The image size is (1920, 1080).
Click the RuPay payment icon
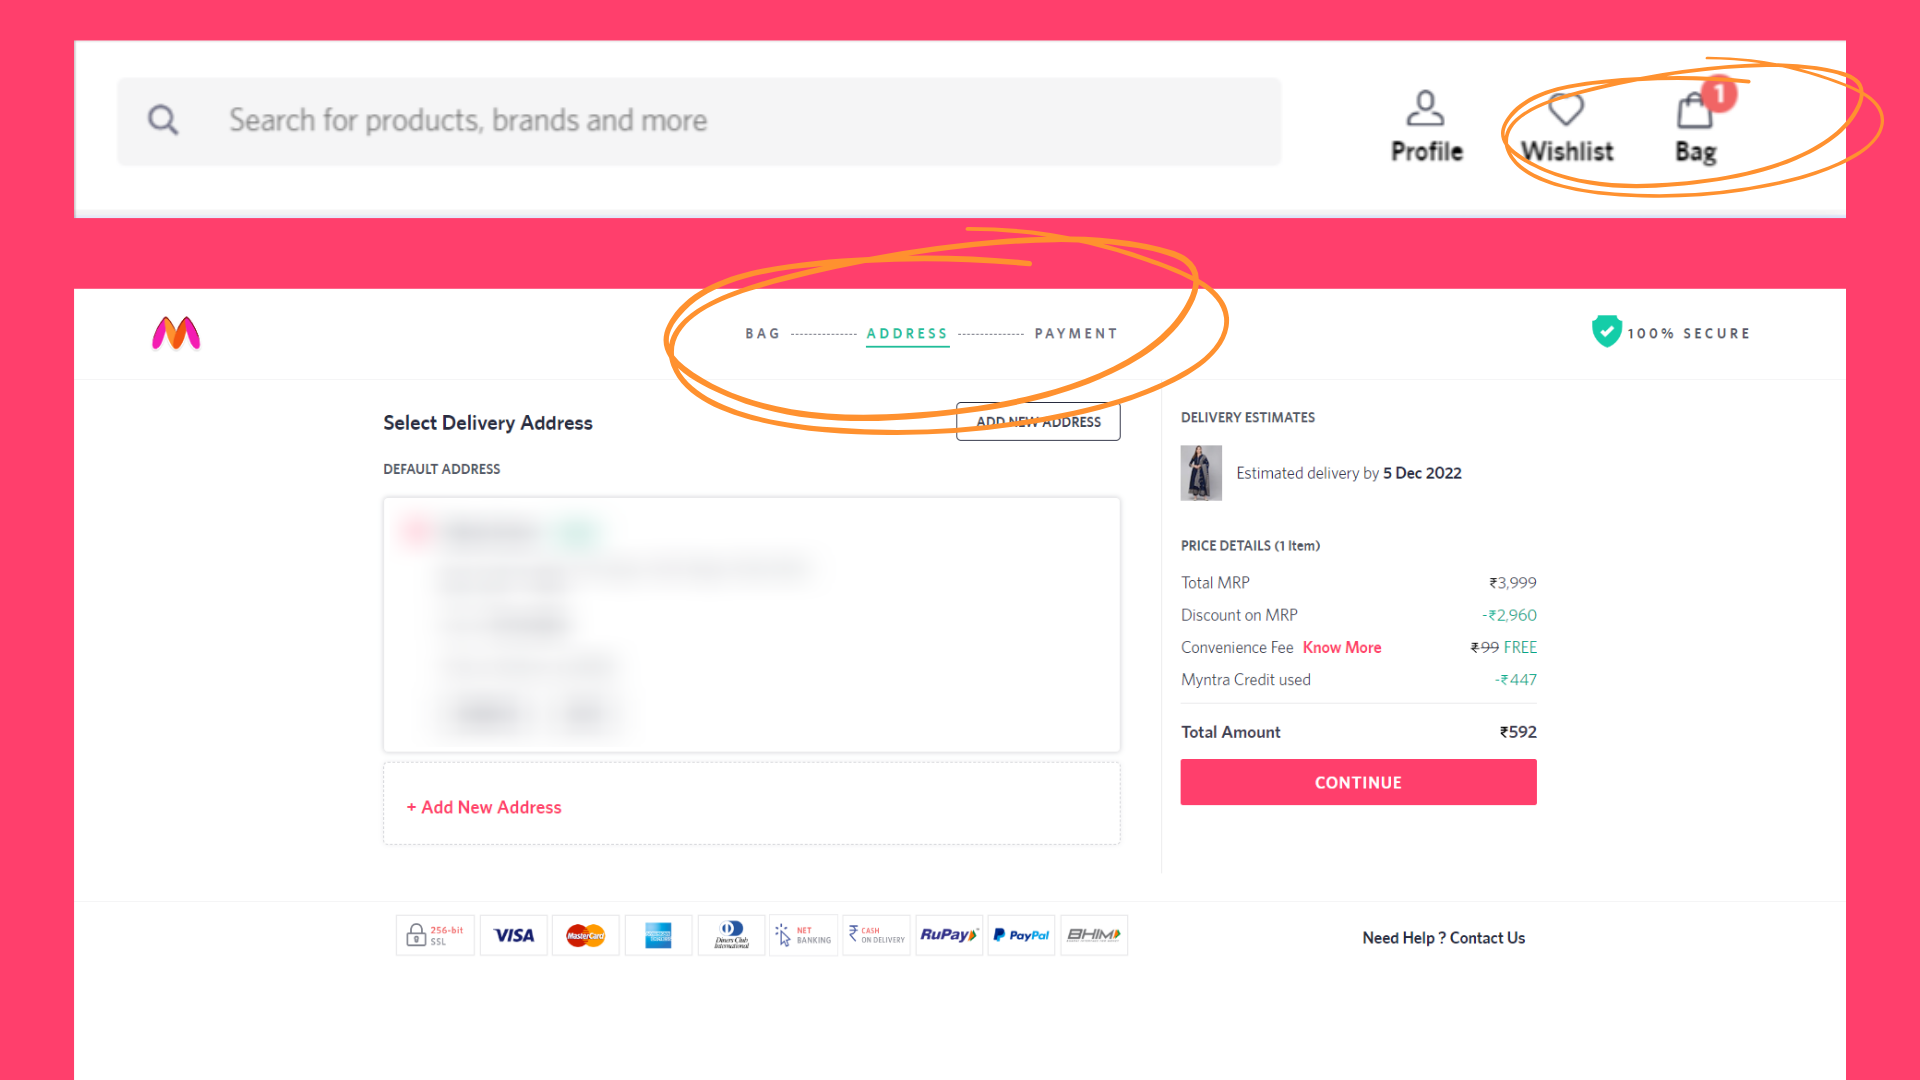(948, 935)
